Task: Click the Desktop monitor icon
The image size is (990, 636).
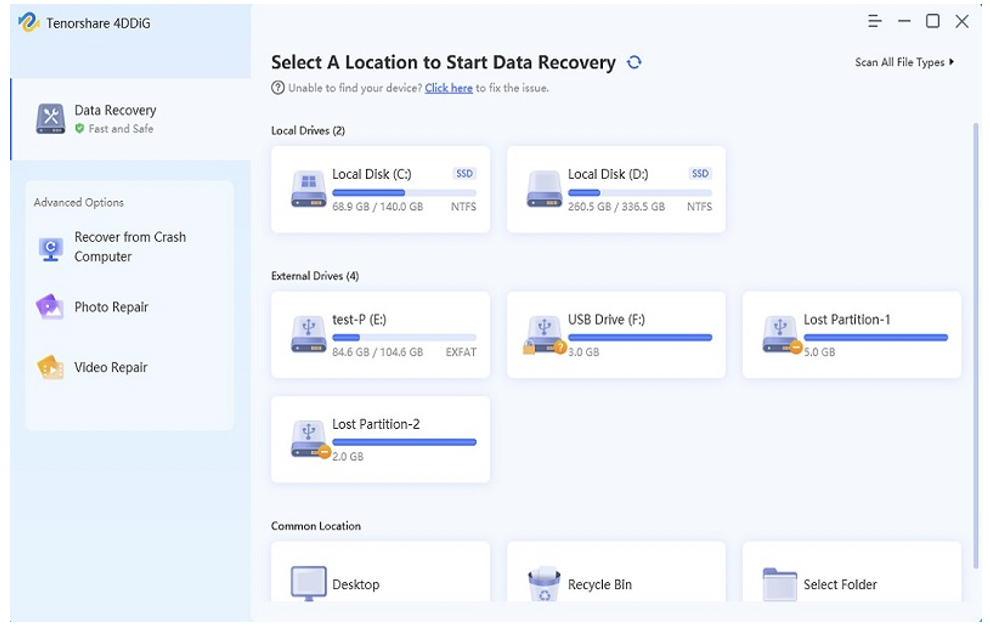Action: 309,583
